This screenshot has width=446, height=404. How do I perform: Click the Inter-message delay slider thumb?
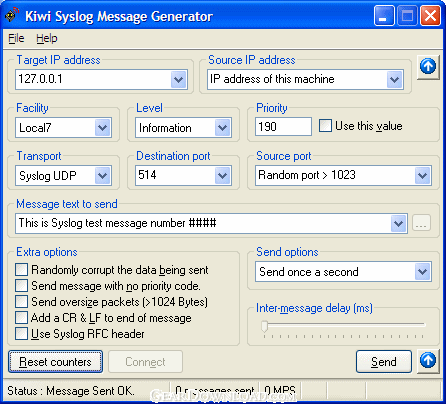tap(265, 327)
